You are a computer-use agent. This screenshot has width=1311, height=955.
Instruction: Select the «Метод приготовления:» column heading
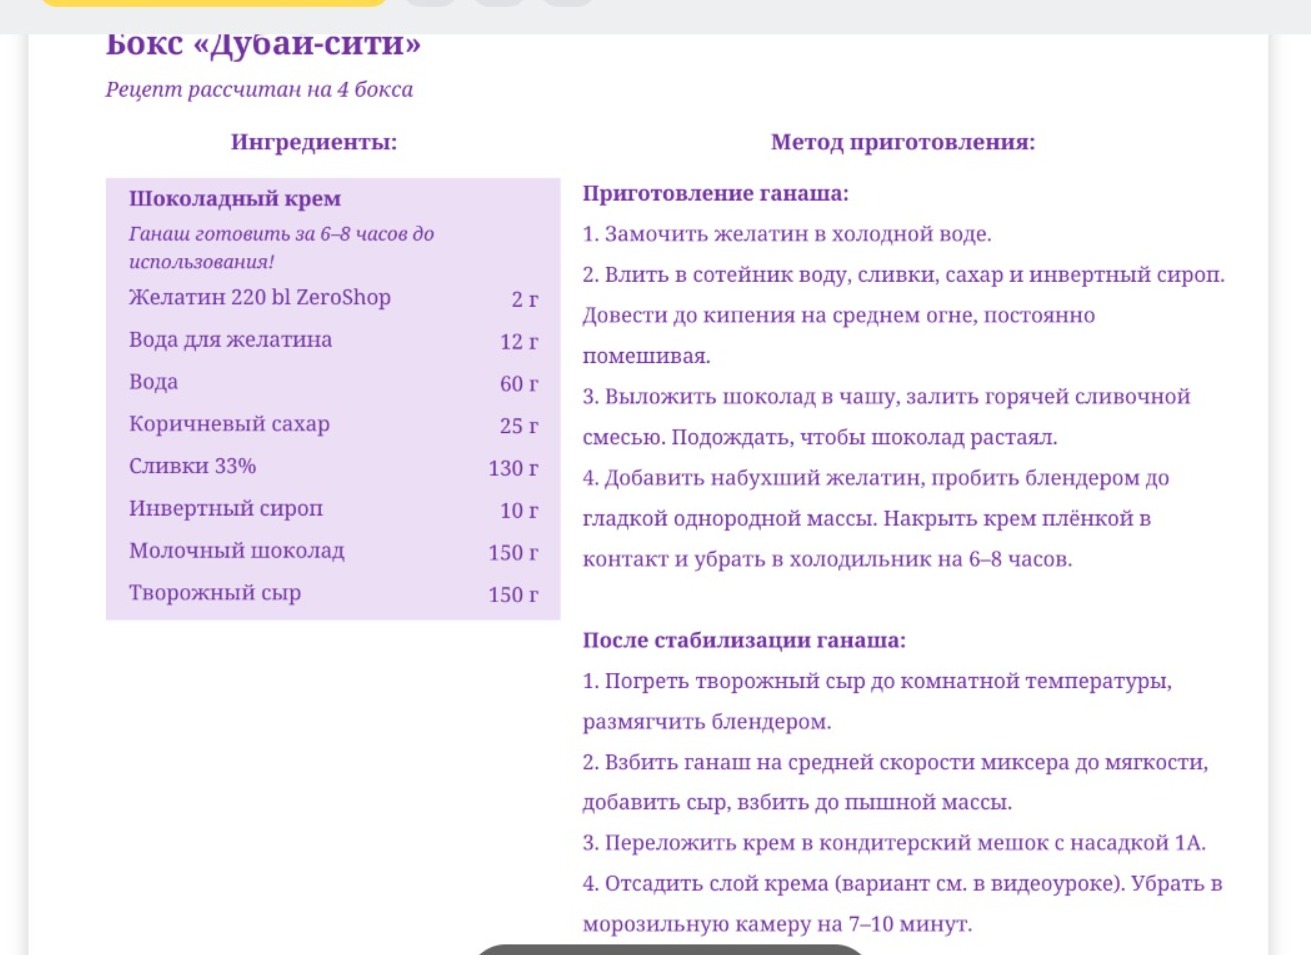(x=902, y=142)
